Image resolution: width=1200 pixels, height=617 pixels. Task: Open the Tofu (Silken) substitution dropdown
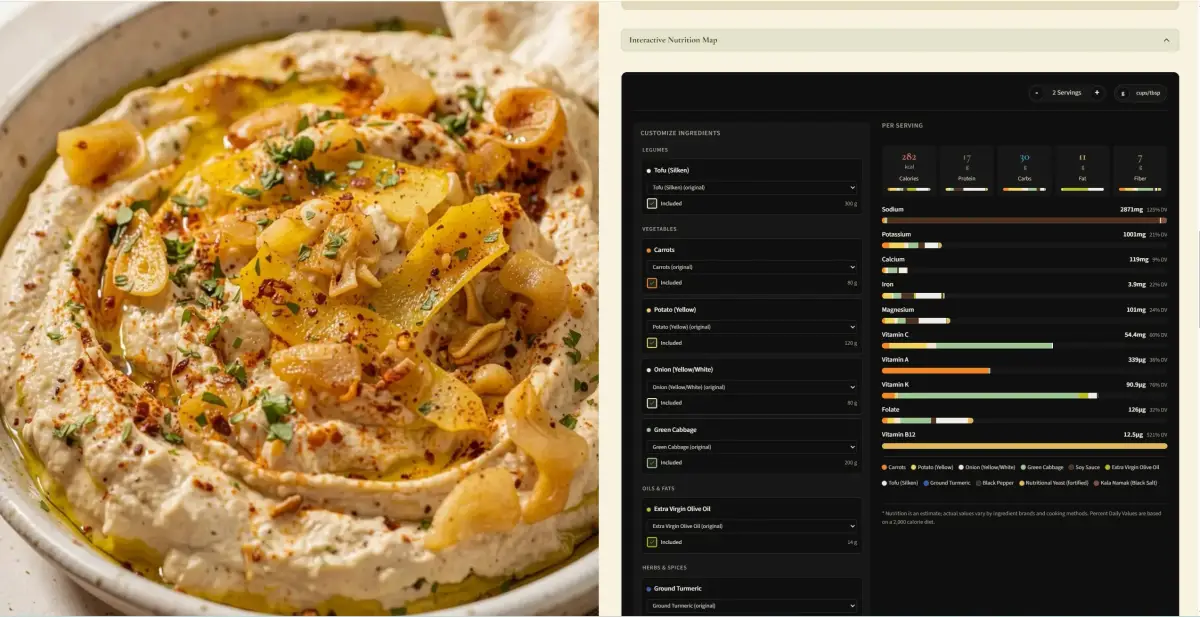point(752,187)
